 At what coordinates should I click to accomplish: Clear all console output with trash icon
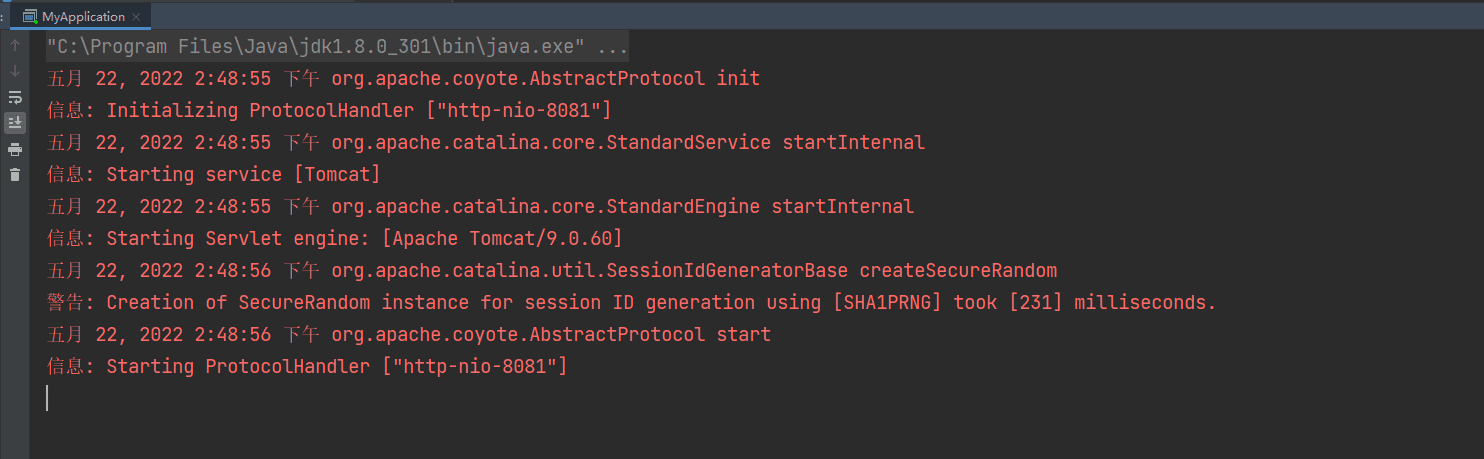tap(15, 175)
